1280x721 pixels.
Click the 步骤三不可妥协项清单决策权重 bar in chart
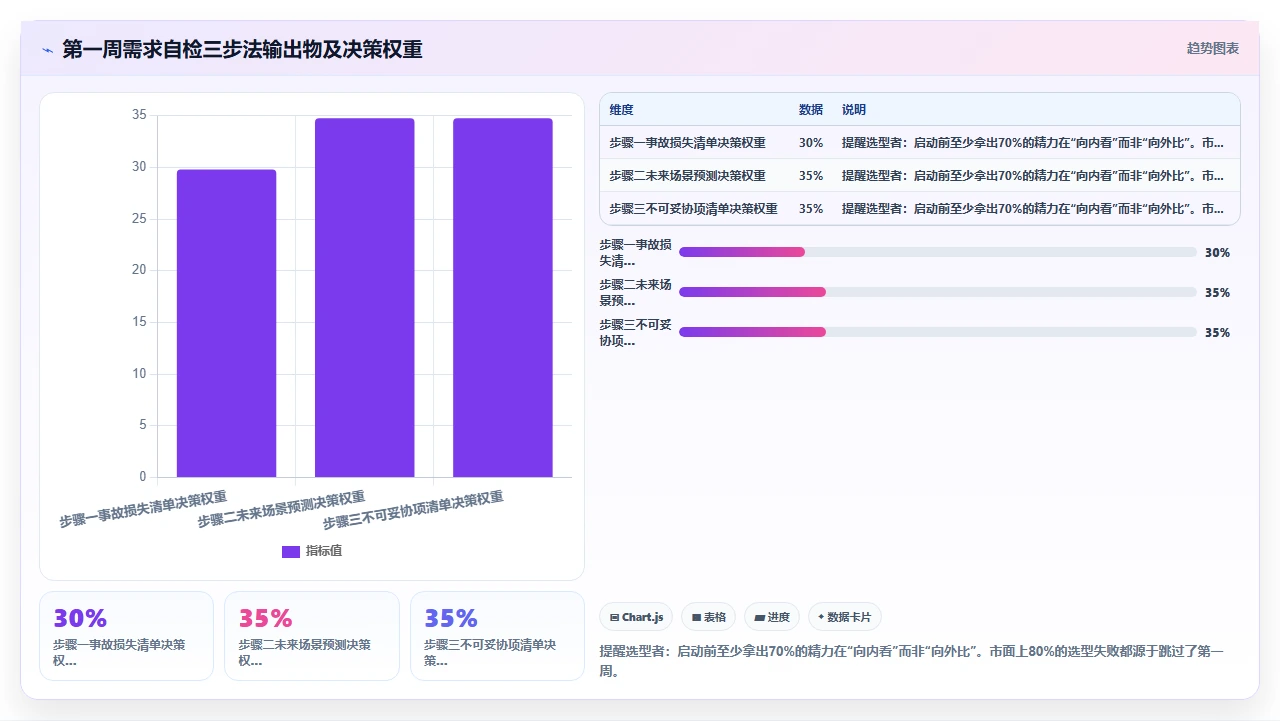tap(502, 298)
